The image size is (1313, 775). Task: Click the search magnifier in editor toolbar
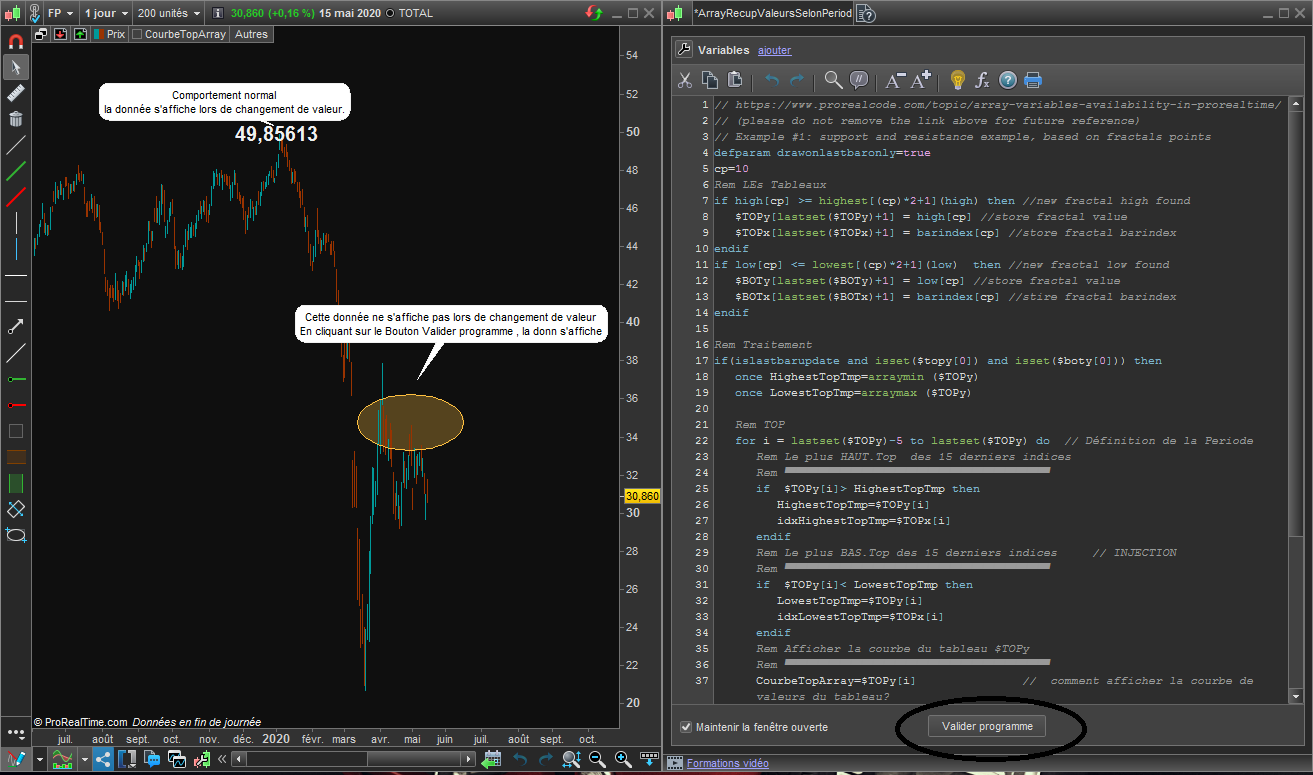833,80
